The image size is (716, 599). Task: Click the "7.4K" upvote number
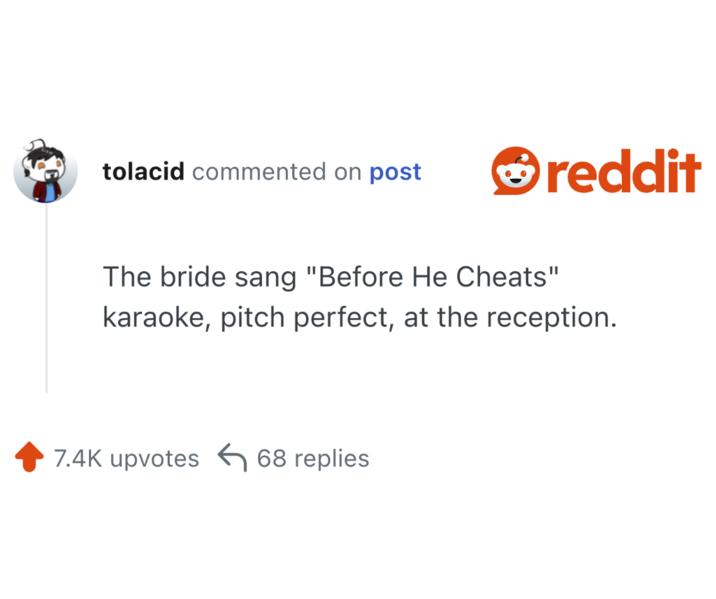pyautogui.click(x=78, y=459)
